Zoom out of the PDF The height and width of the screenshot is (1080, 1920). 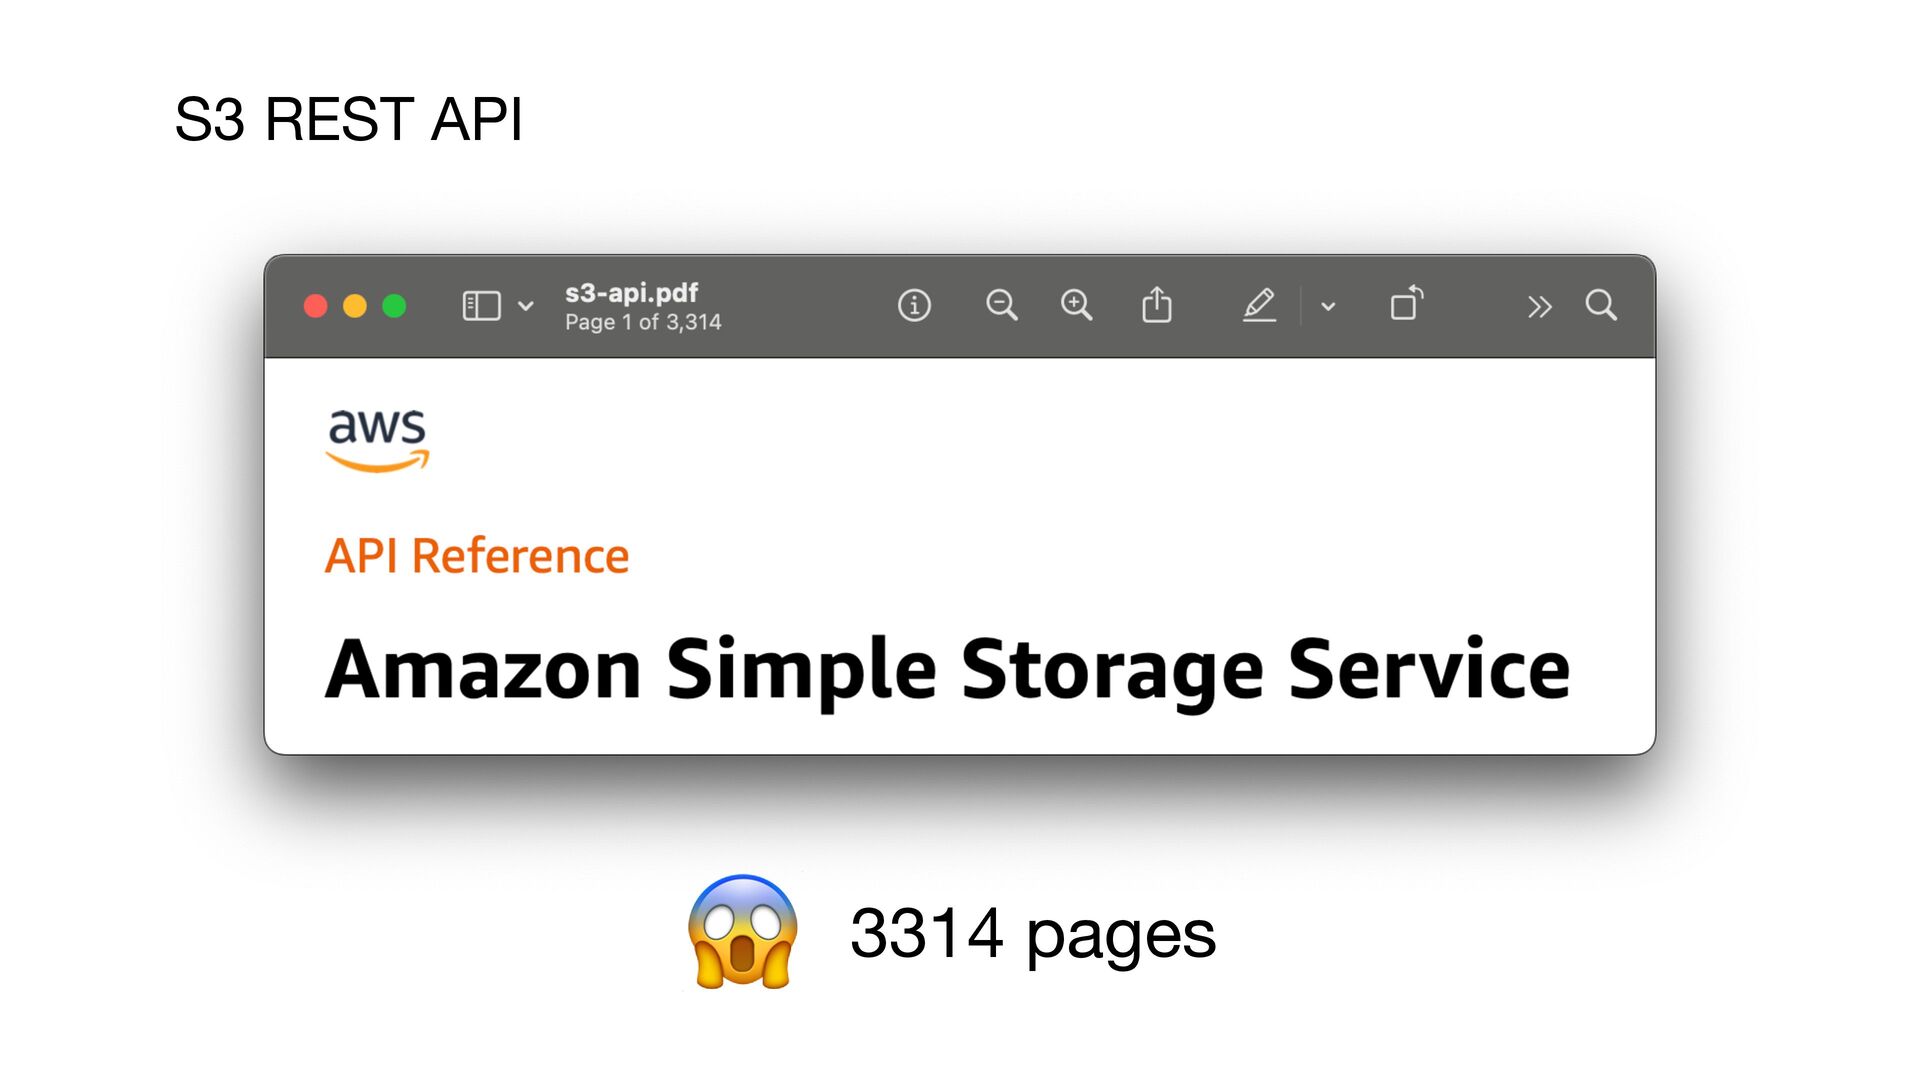(x=1001, y=305)
